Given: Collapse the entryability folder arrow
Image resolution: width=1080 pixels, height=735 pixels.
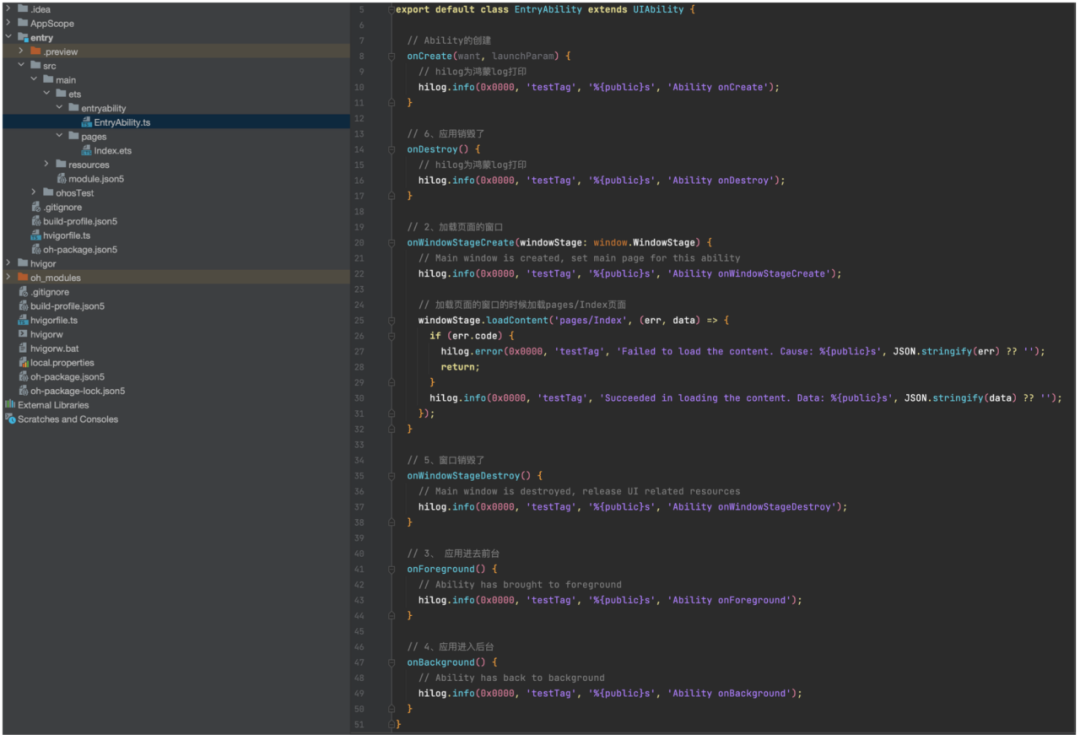Looking at the screenshot, I should click(60, 107).
